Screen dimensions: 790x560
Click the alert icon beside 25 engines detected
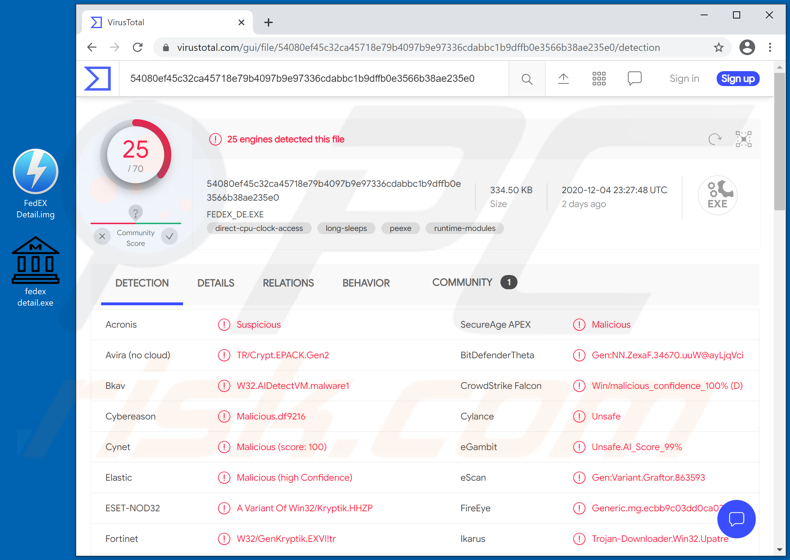tap(215, 139)
